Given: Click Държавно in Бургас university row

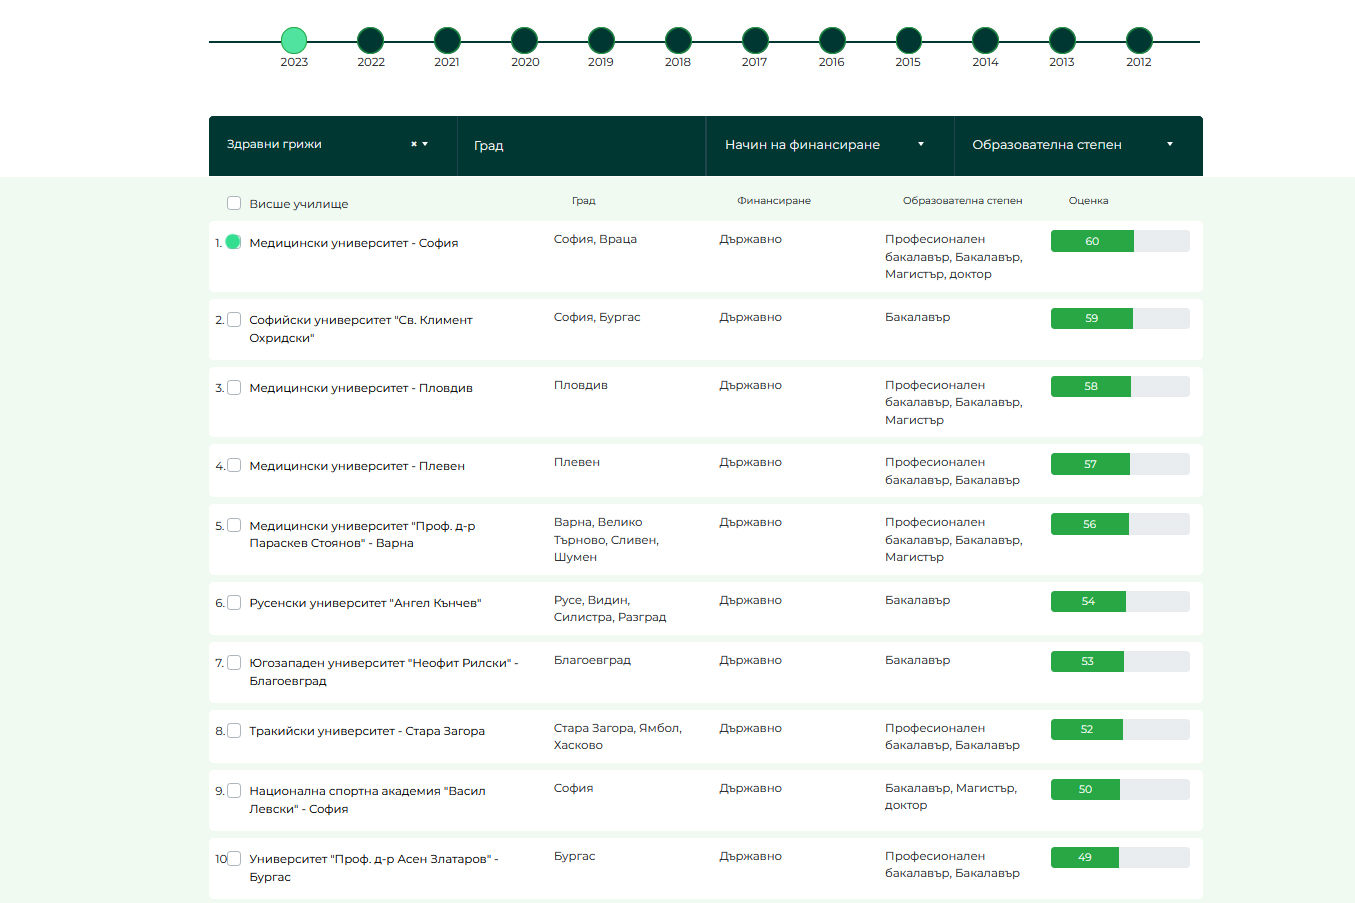Looking at the screenshot, I should (750, 856).
